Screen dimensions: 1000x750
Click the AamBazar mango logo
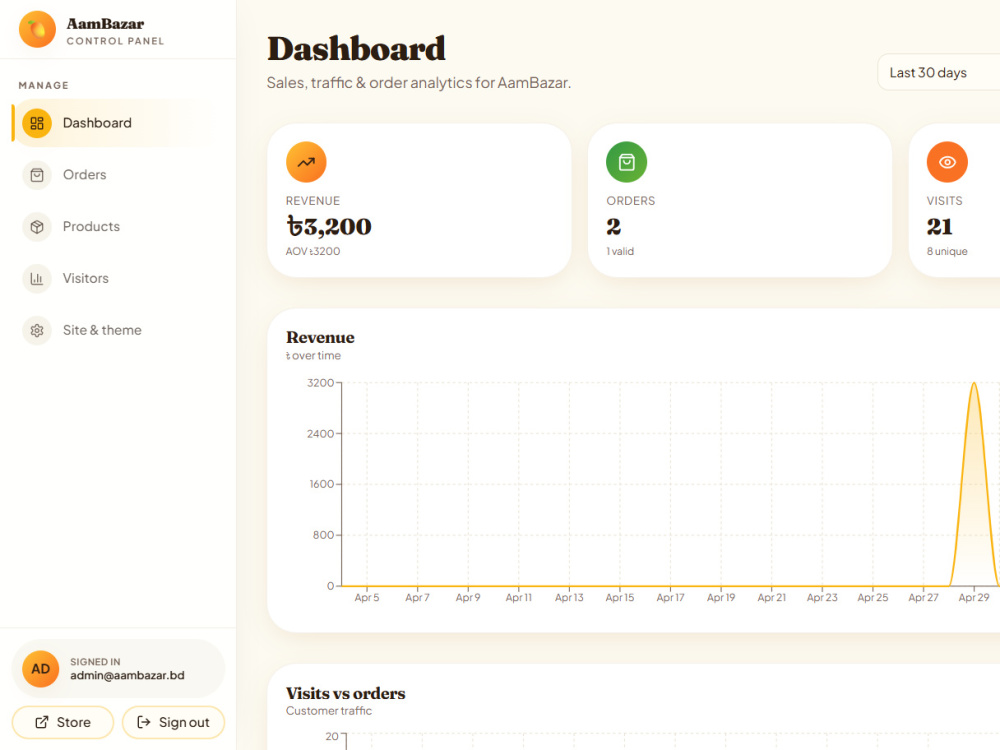pos(37,29)
